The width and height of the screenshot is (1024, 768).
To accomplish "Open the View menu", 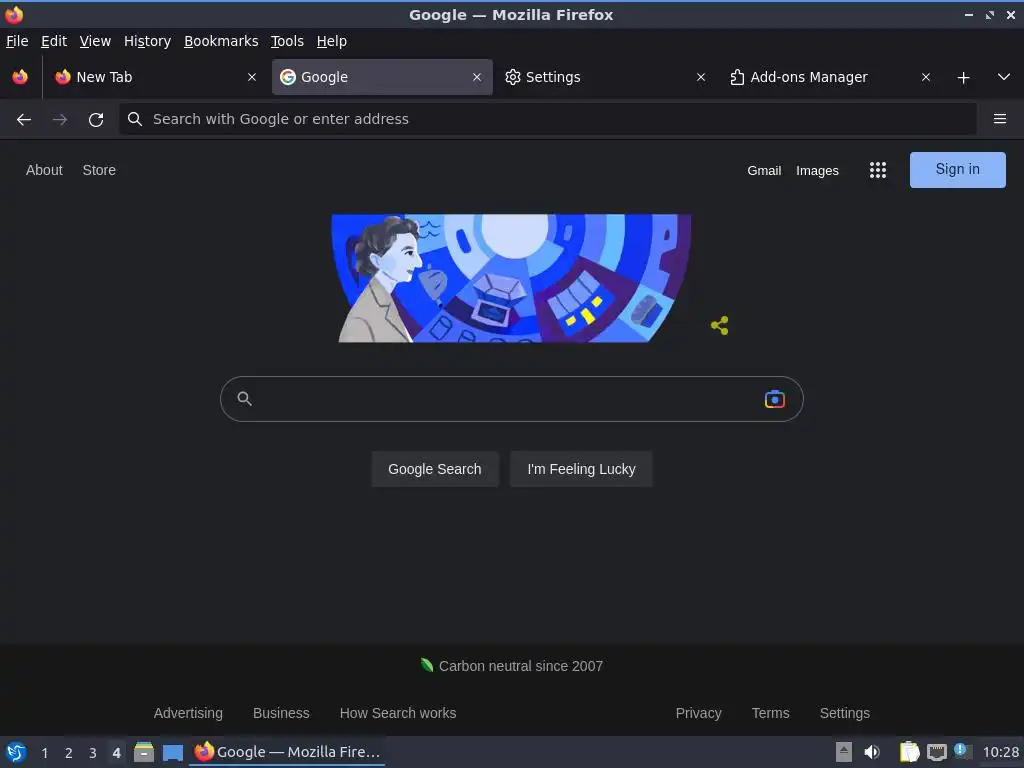I will click(95, 41).
